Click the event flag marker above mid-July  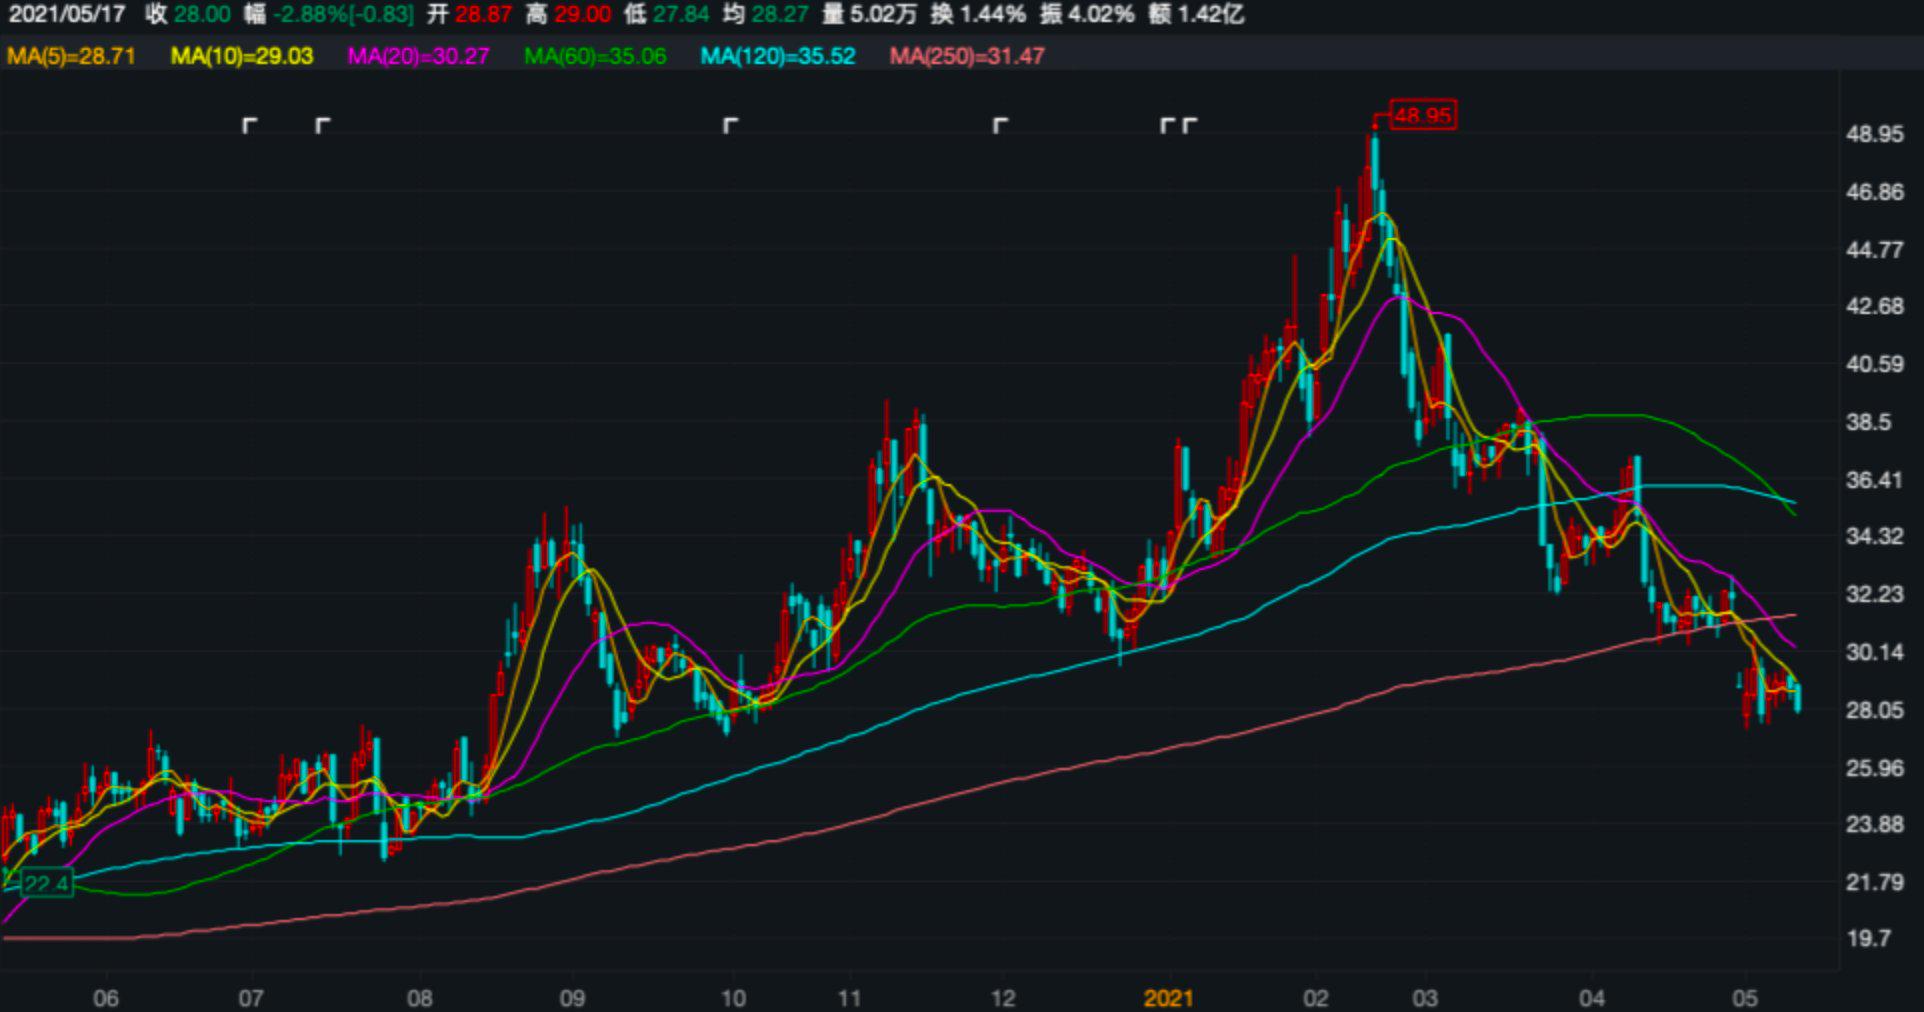coord(322,125)
